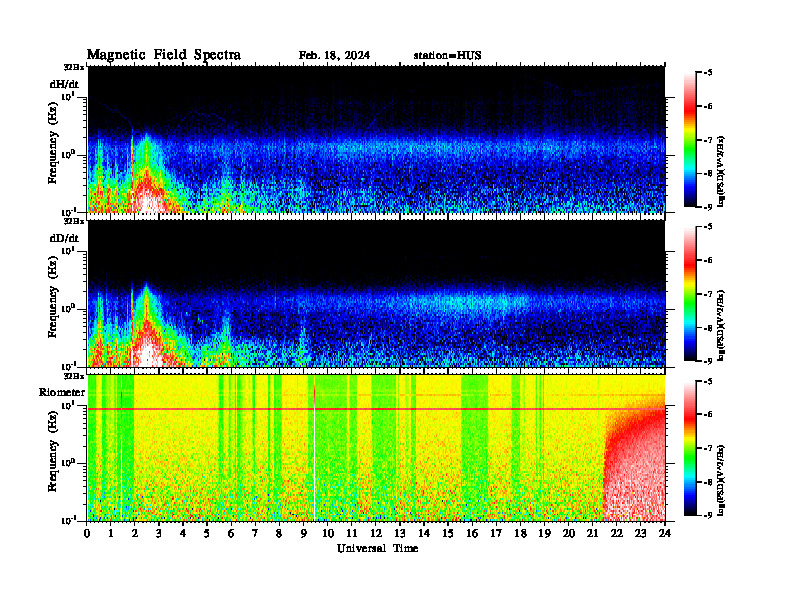
Task: Click the "station=HUS" label
Action: [x=447, y=55]
